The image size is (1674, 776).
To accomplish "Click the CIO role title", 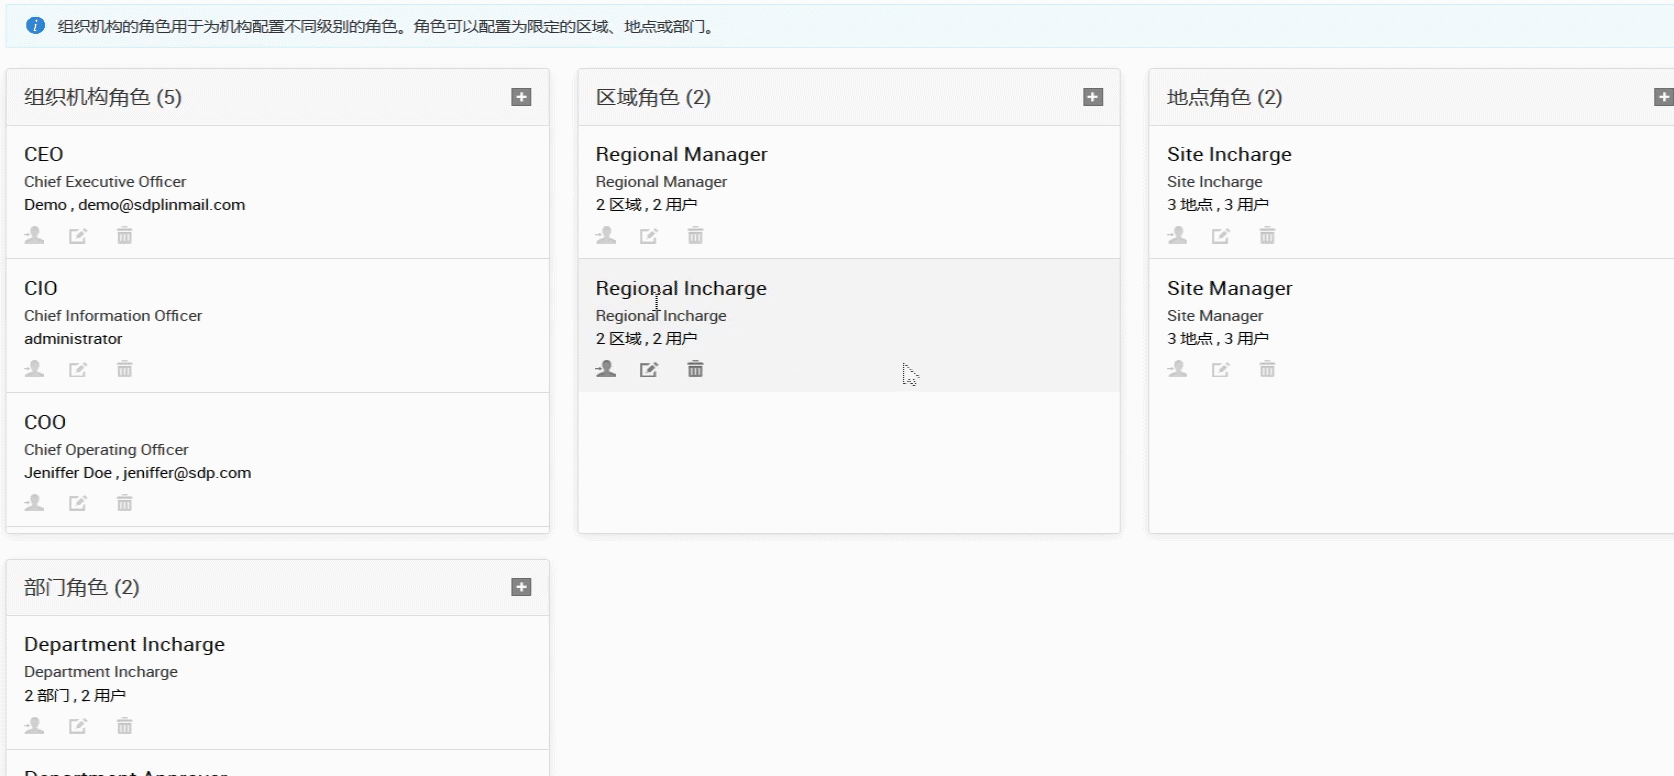I will coord(41,288).
